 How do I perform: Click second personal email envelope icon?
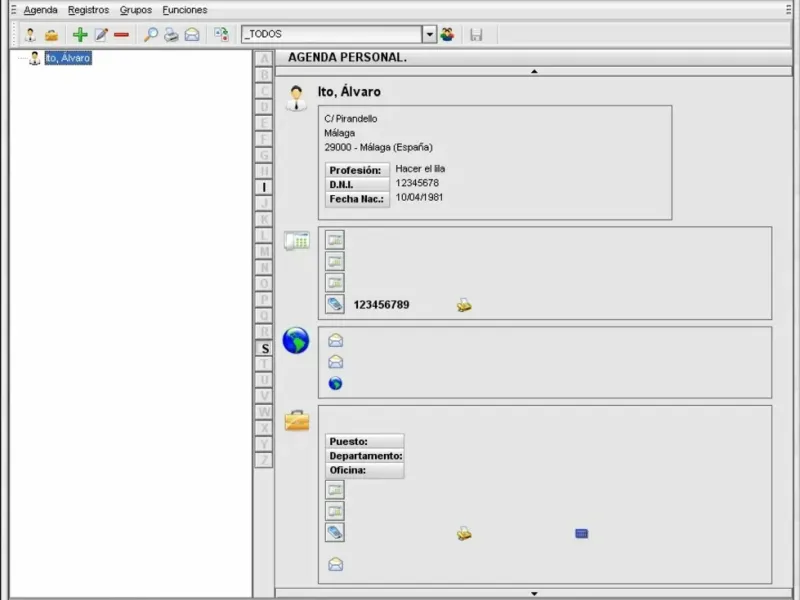click(335, 361)
